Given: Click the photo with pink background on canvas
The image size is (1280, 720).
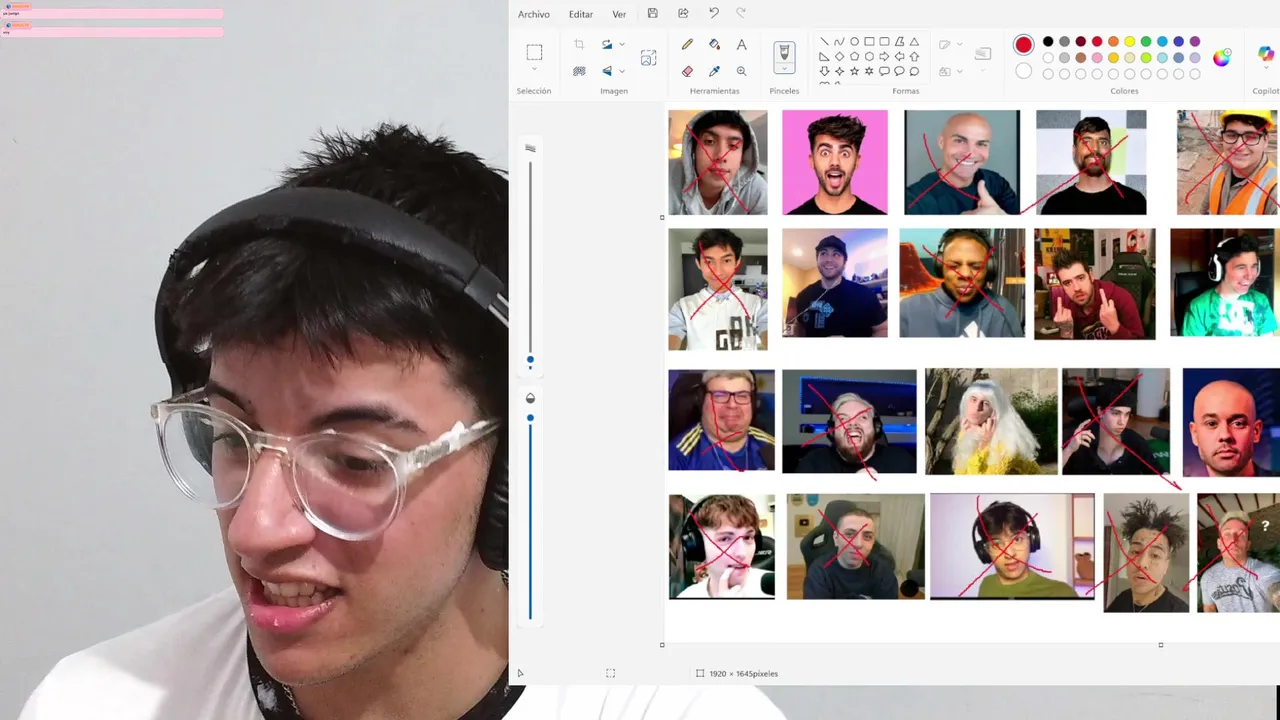Looking at the screenshot, I should click(x=834, y=162).
